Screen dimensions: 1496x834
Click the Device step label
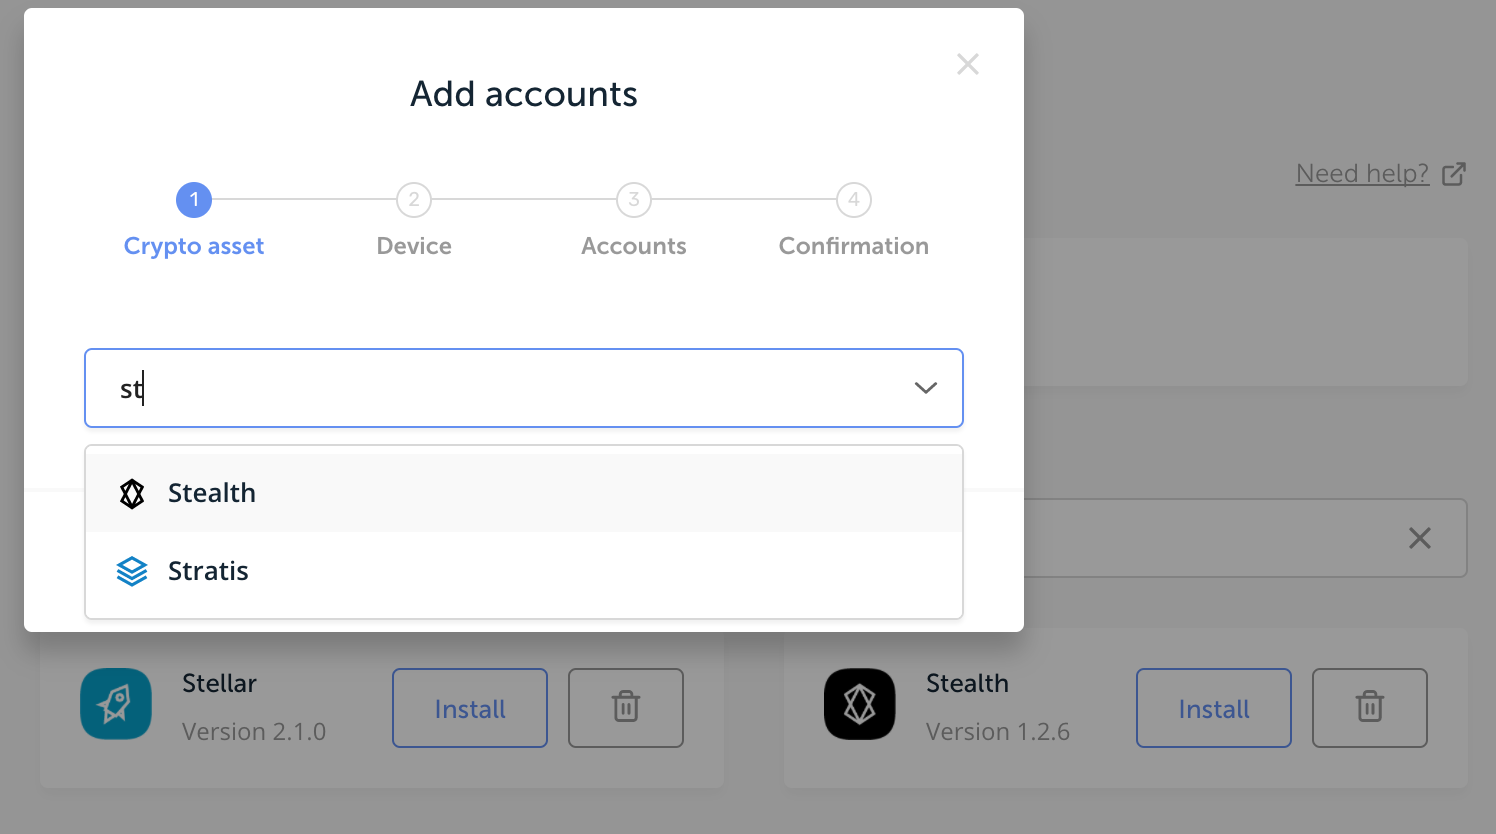point(414,246)
